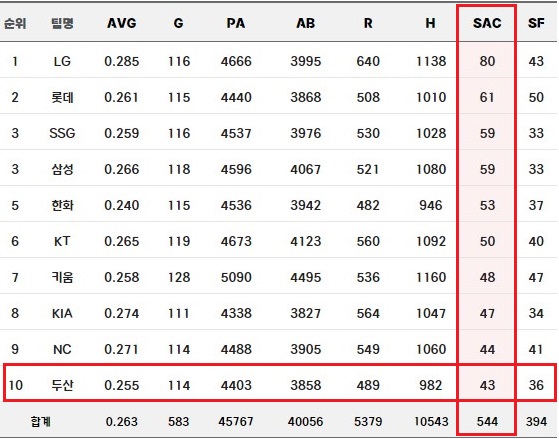559x439 pixels.
Task: Click the 순위 column header
Action: pyautogui.click(x=15, y=24)
